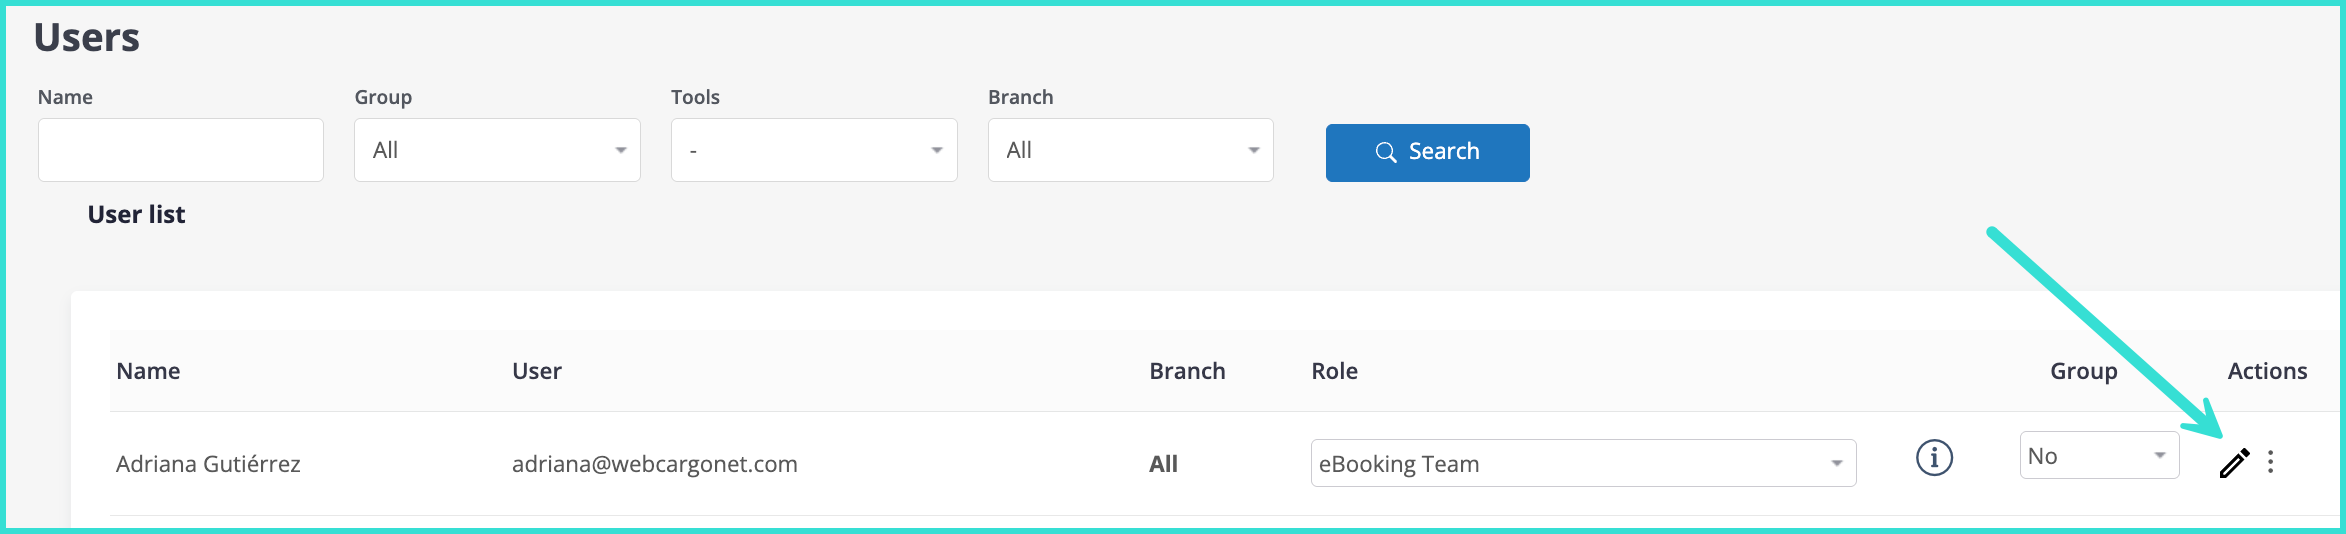The width and height of the screenshot is (2346, 534).
Task: Click the Group column header in table
Action: click(x=2083, y=371)
